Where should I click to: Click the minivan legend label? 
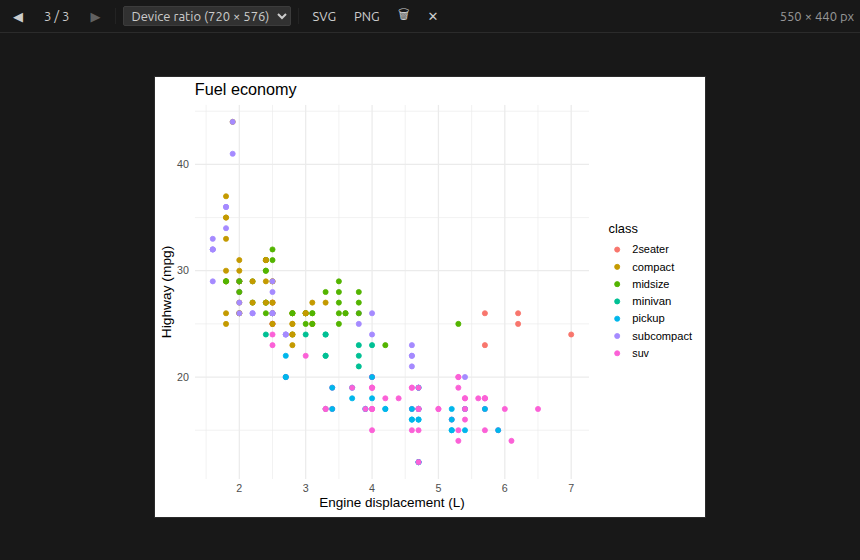[652, 301]
